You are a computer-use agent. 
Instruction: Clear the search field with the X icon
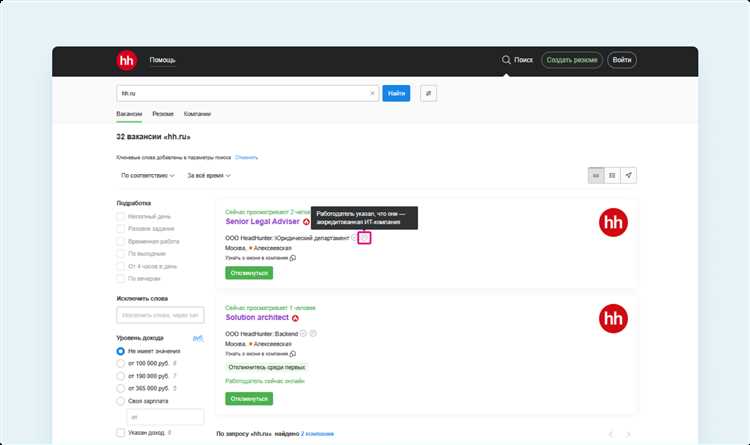point(373,93)
